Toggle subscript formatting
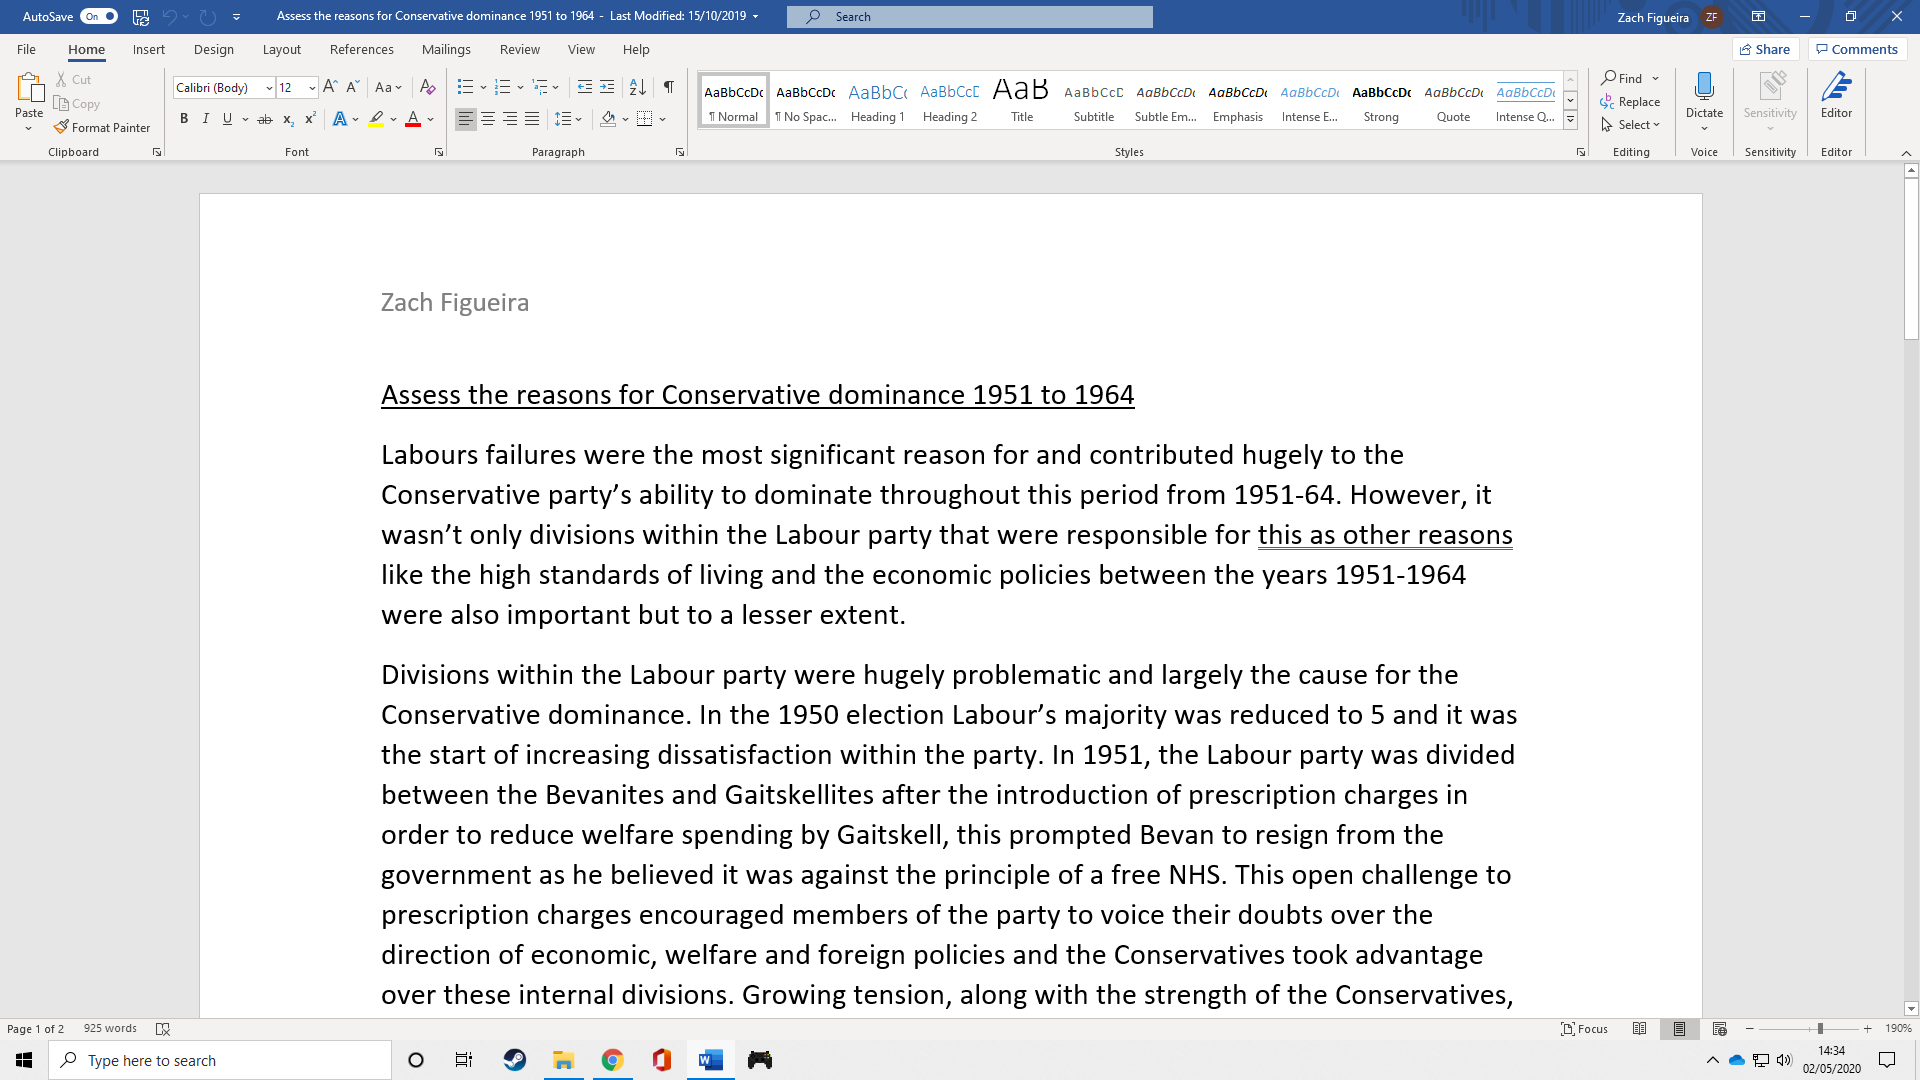Screen dimensions: 1920x1080 tap(287, 118)
